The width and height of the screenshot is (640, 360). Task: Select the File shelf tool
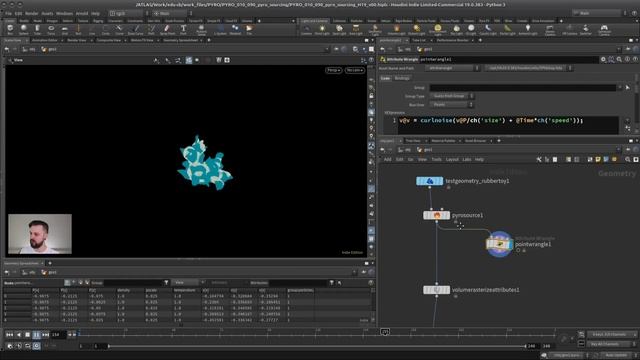[249, 29]
